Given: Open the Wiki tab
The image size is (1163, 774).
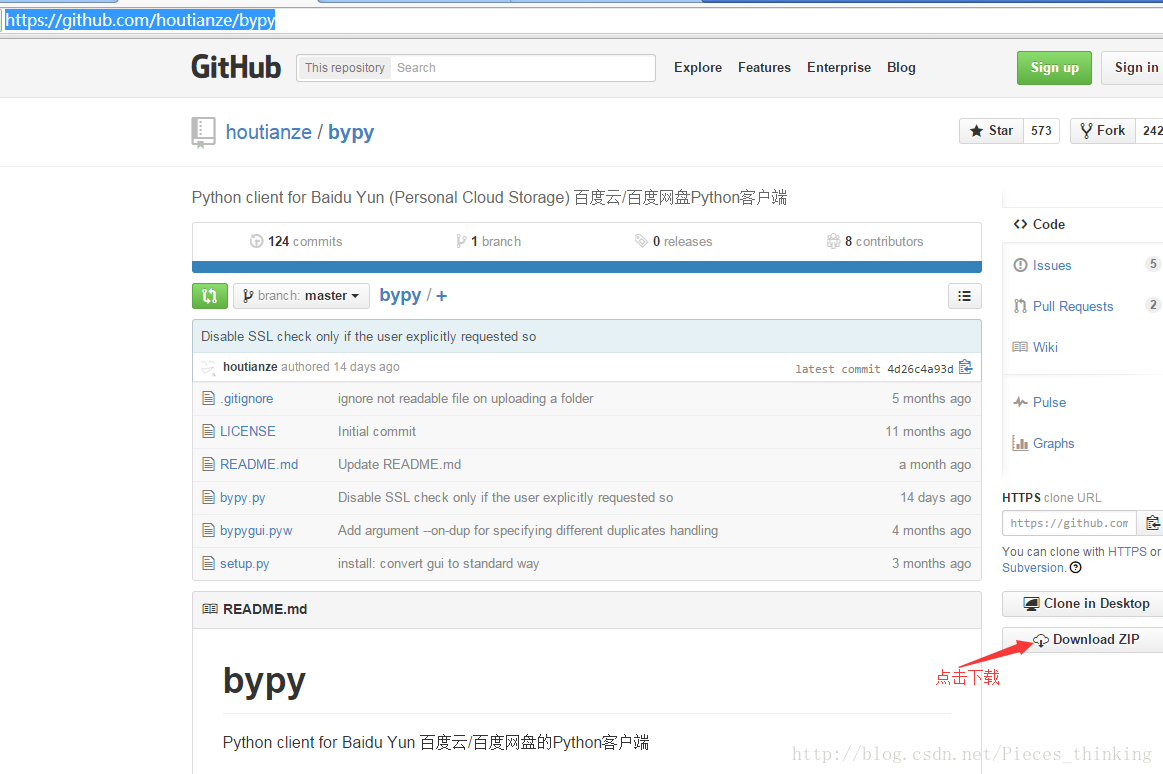Looking at the screenshot, I should pos(1045,347).
